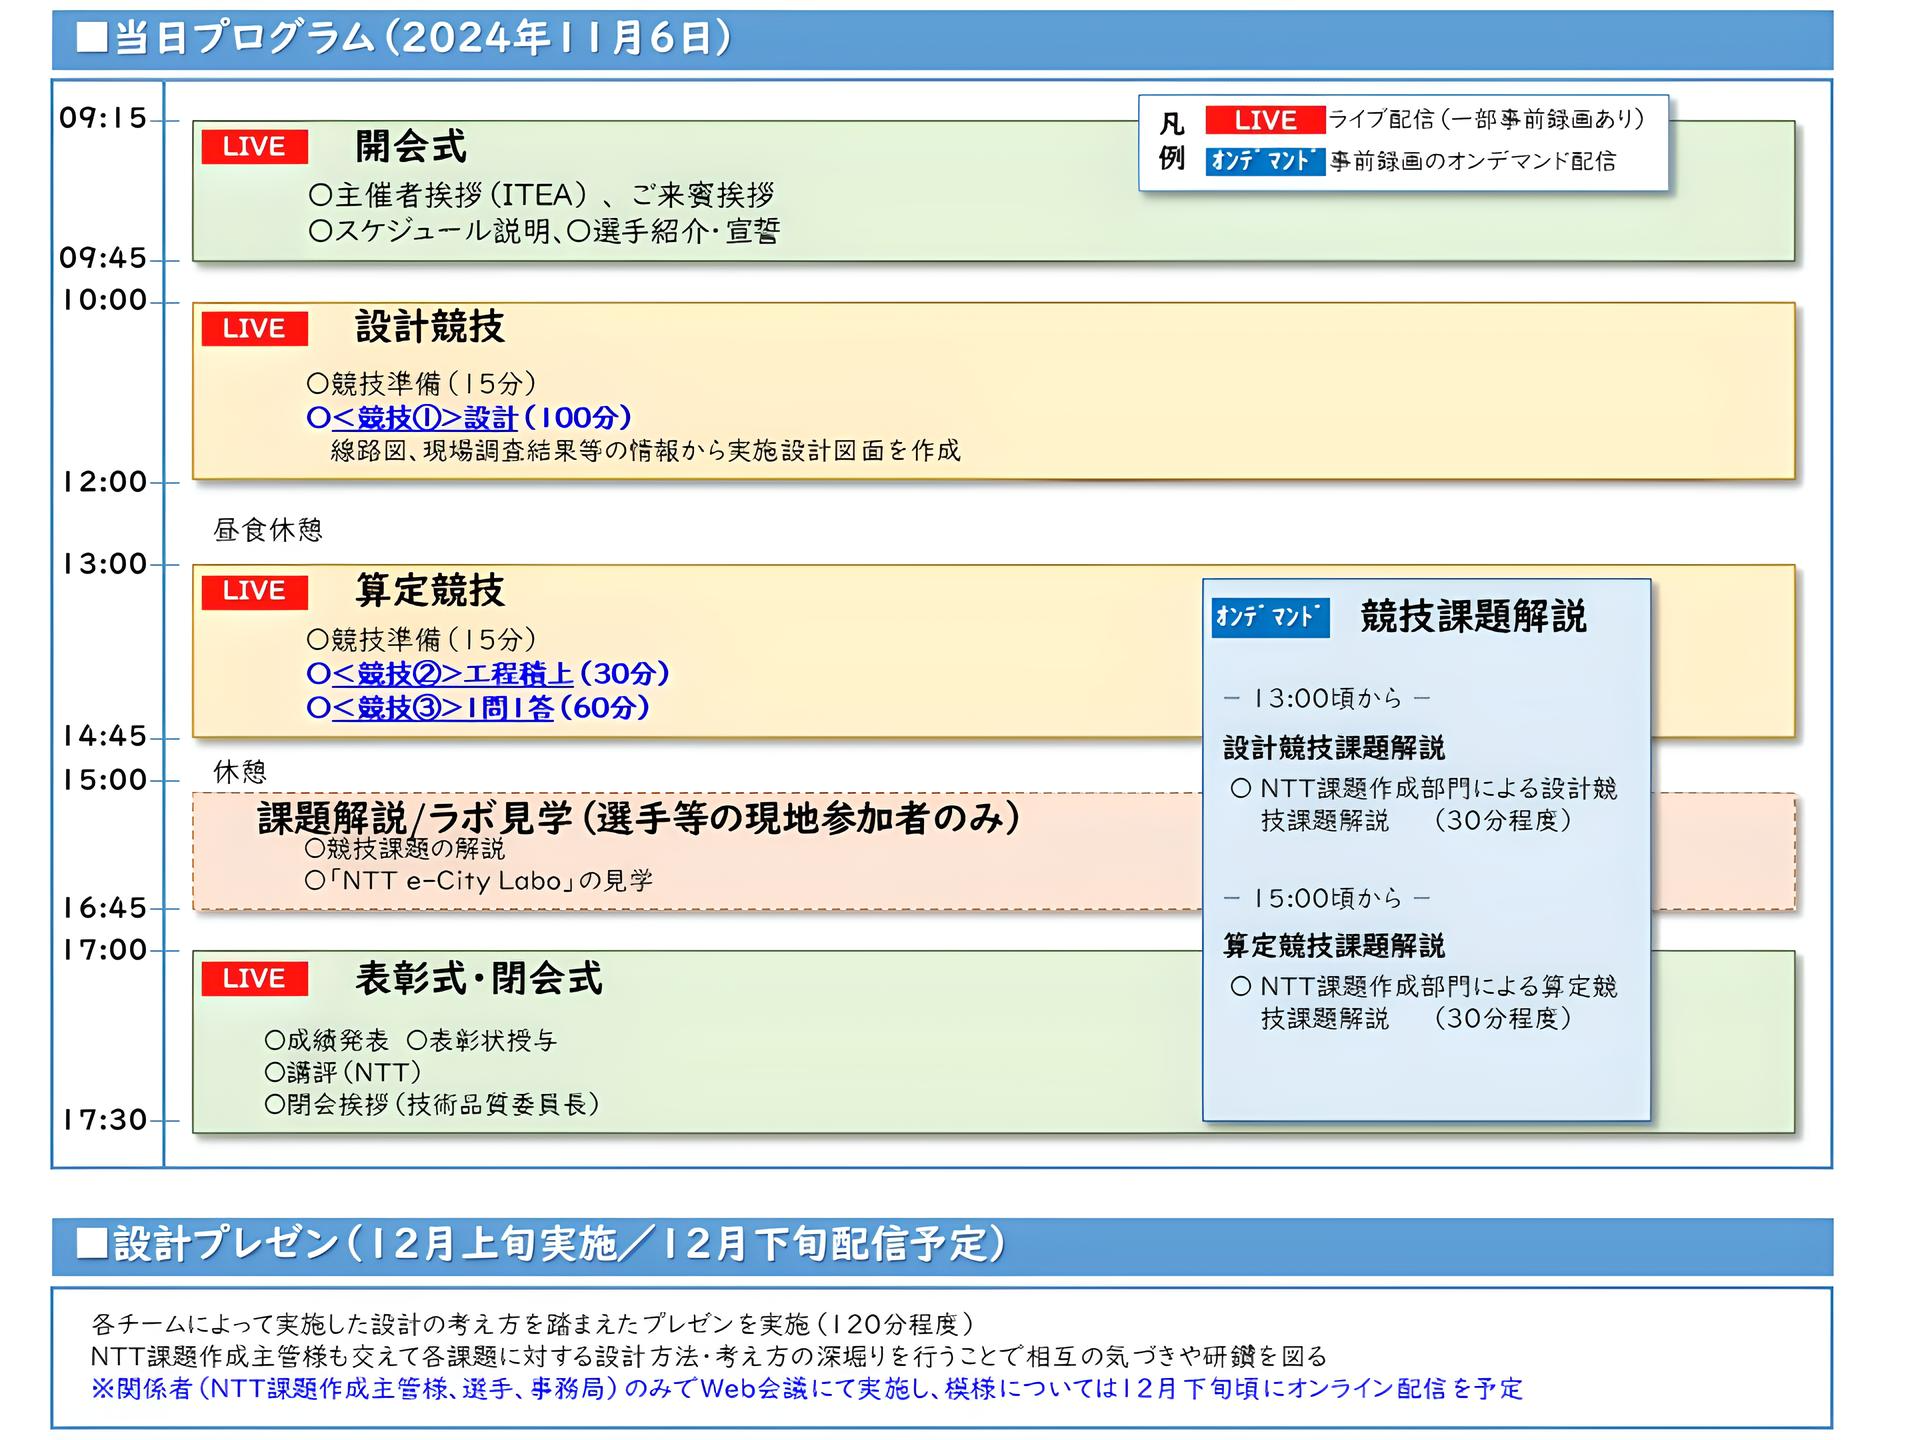Click the 事前録画のオンデマンド配信 legend text
This screenshot has height=1440, width=1920.
click(x=1472, y=162)
